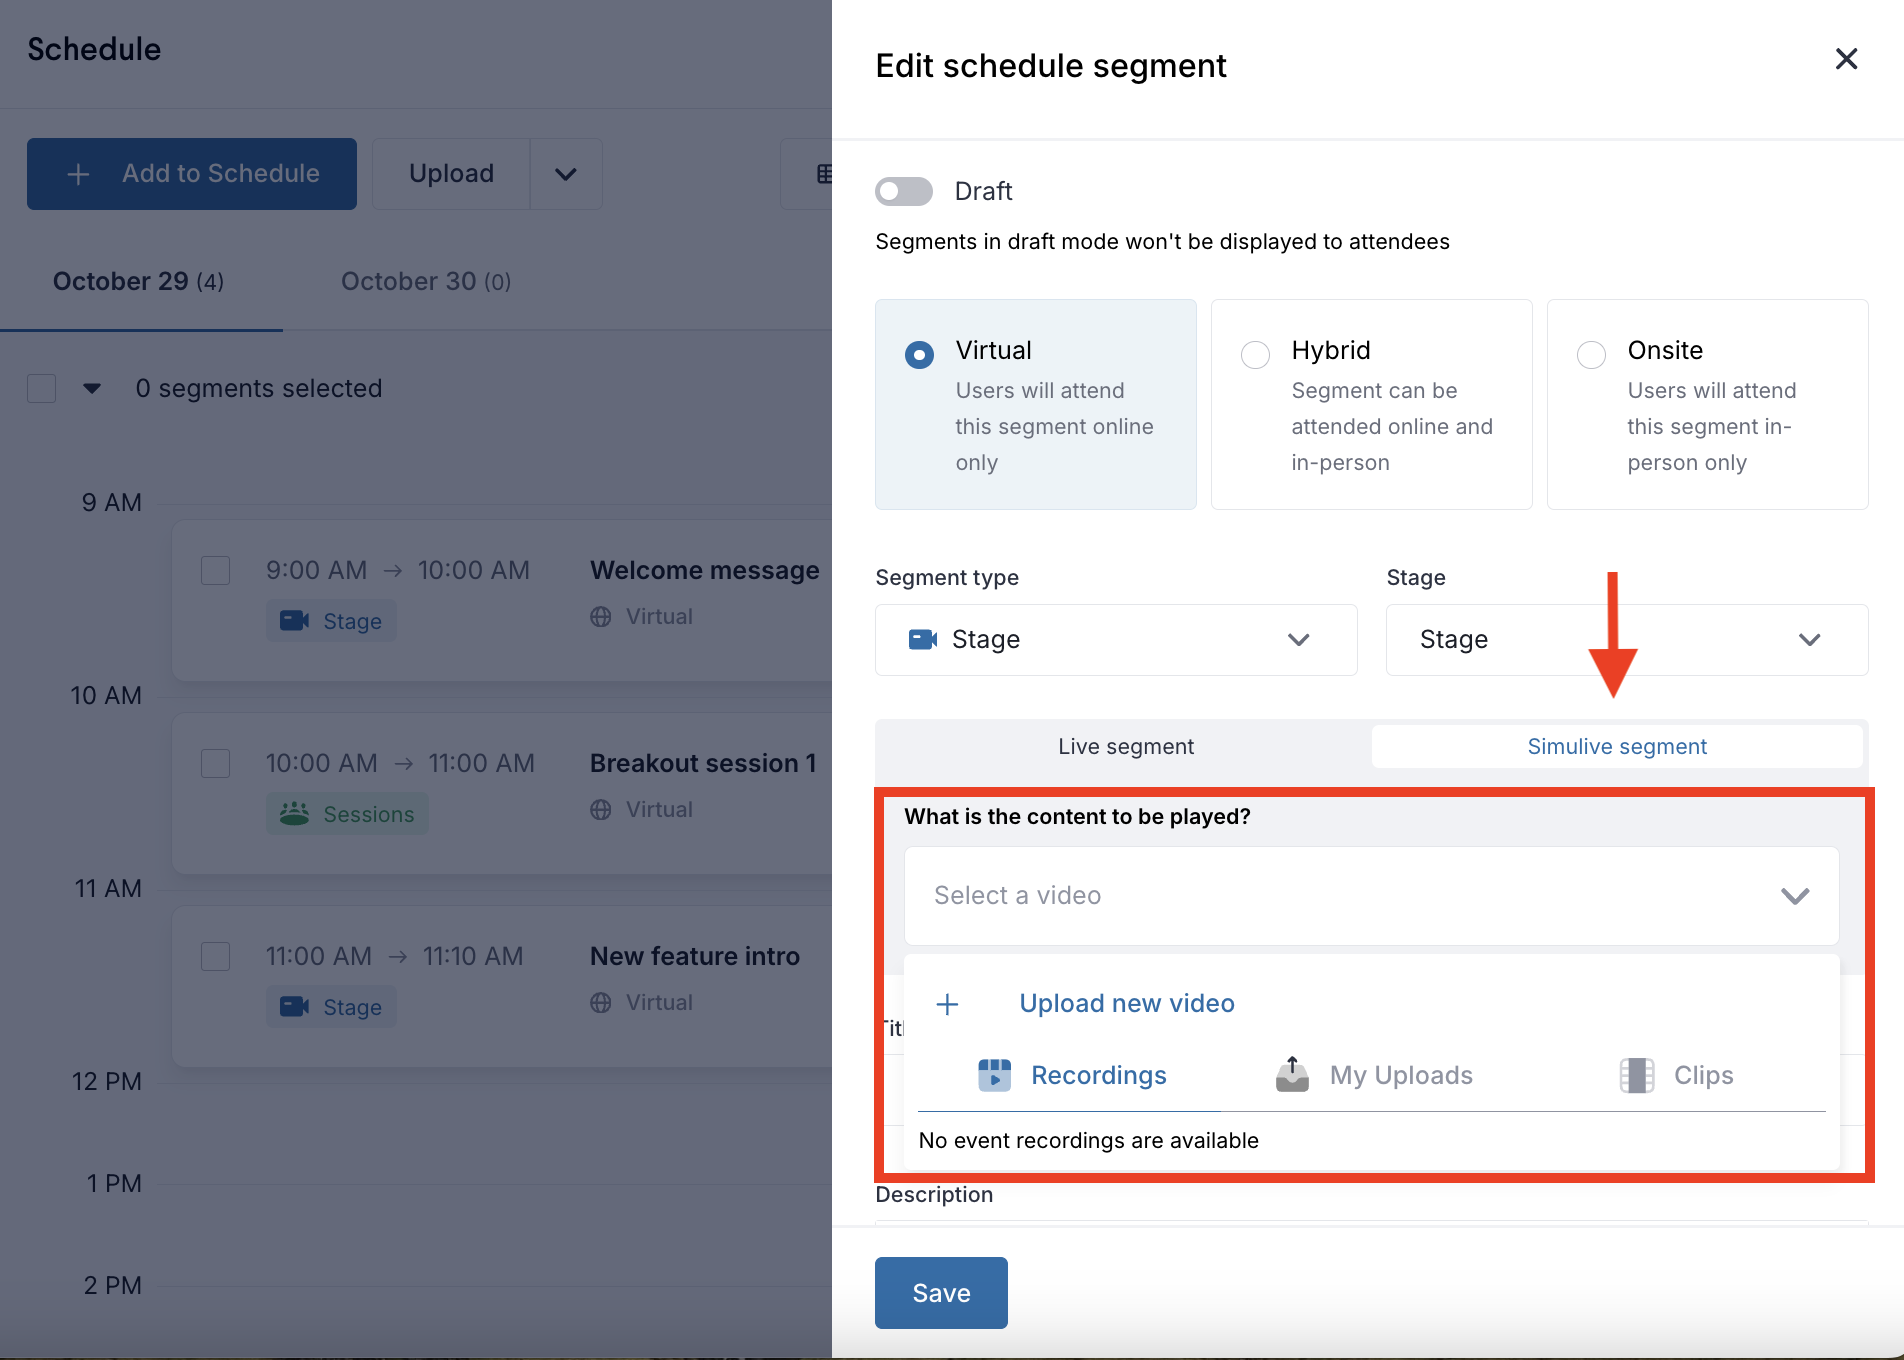Click 'No event recordings are available' message
Screen dimensions: 1904x1360
1088,1141
